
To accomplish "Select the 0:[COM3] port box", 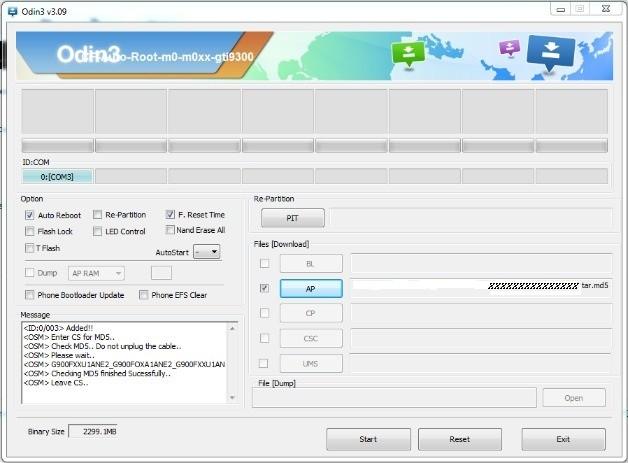I will click(57, 177).
